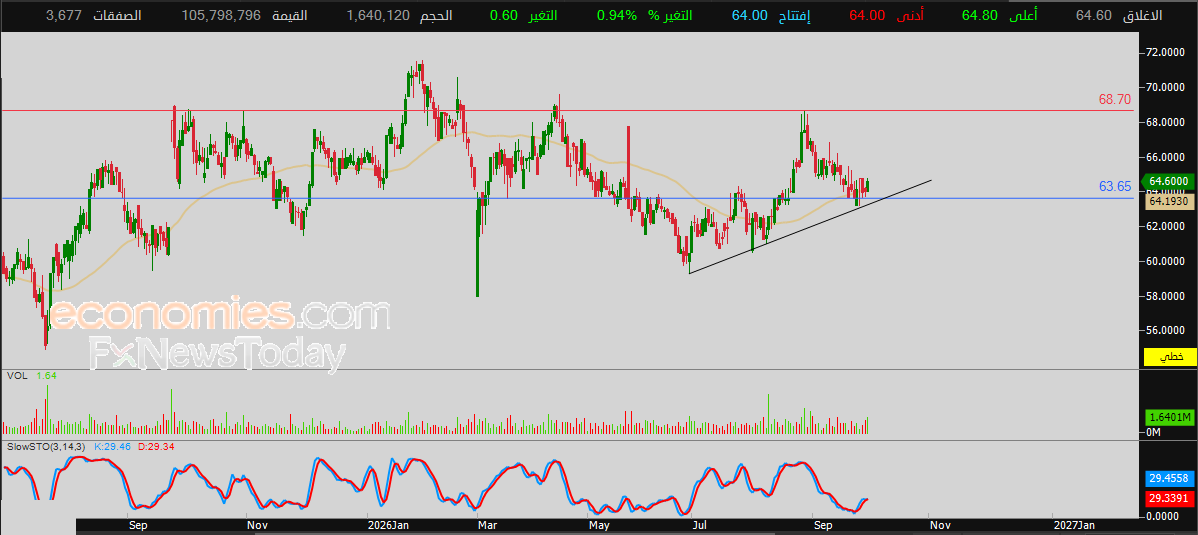Click the green 1.6401M volume tag
Viewport: 1198px width, 535px height.
(1169, 417)
